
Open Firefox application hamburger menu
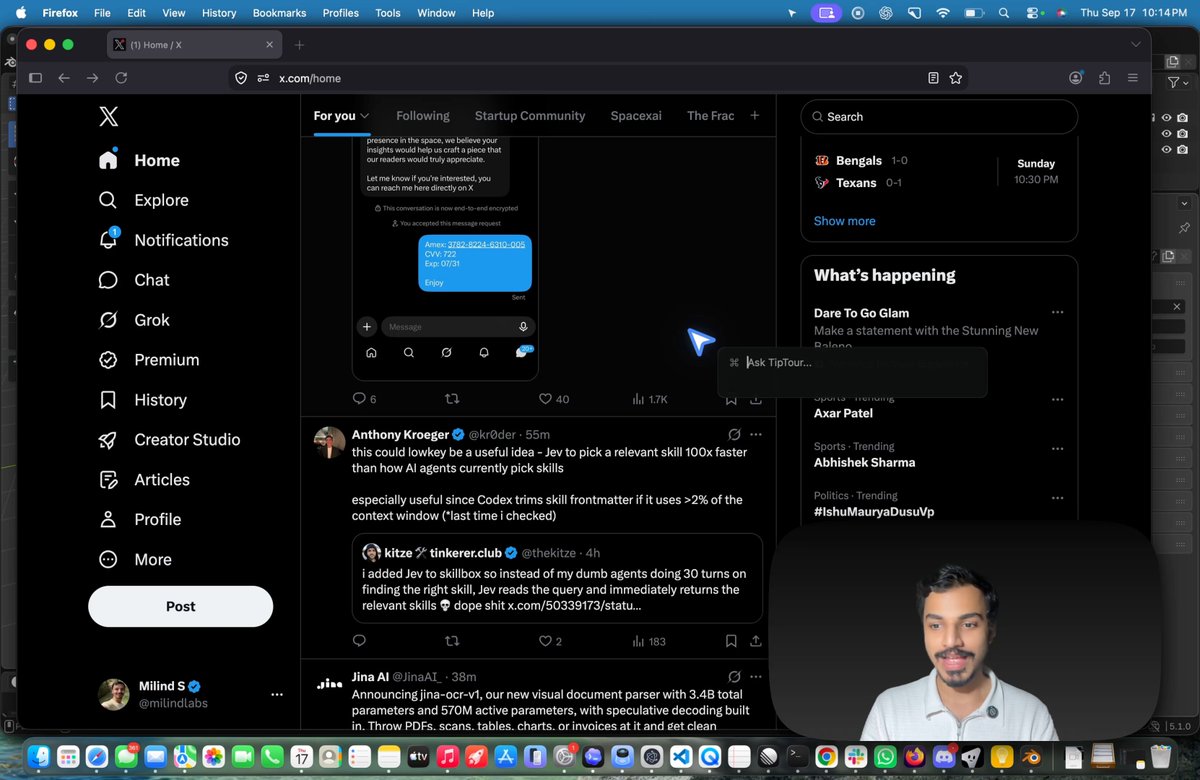click(x=1133, y=78)
